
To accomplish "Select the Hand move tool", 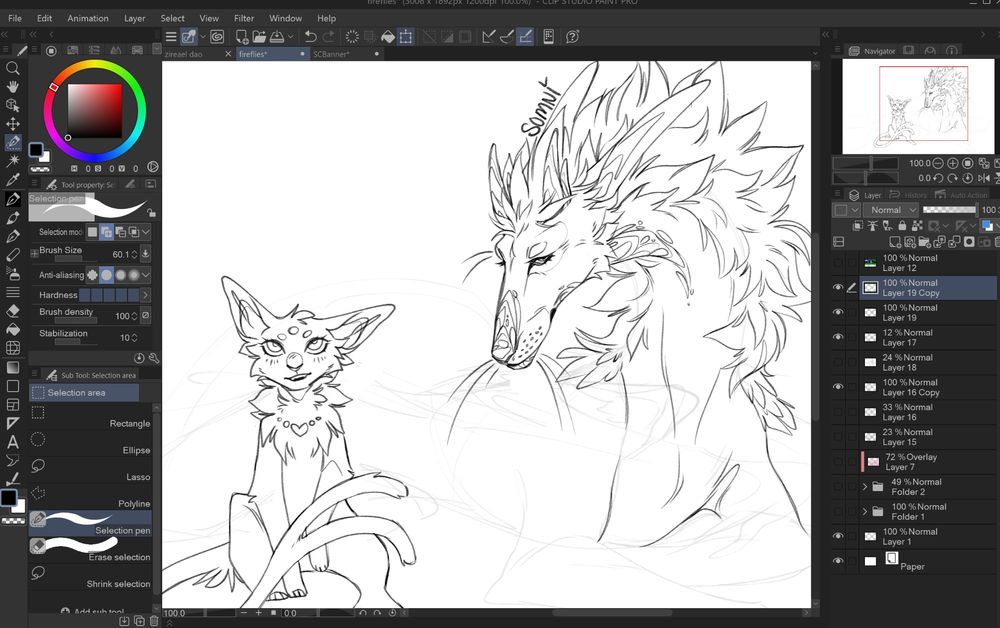I will pos(12,87).
